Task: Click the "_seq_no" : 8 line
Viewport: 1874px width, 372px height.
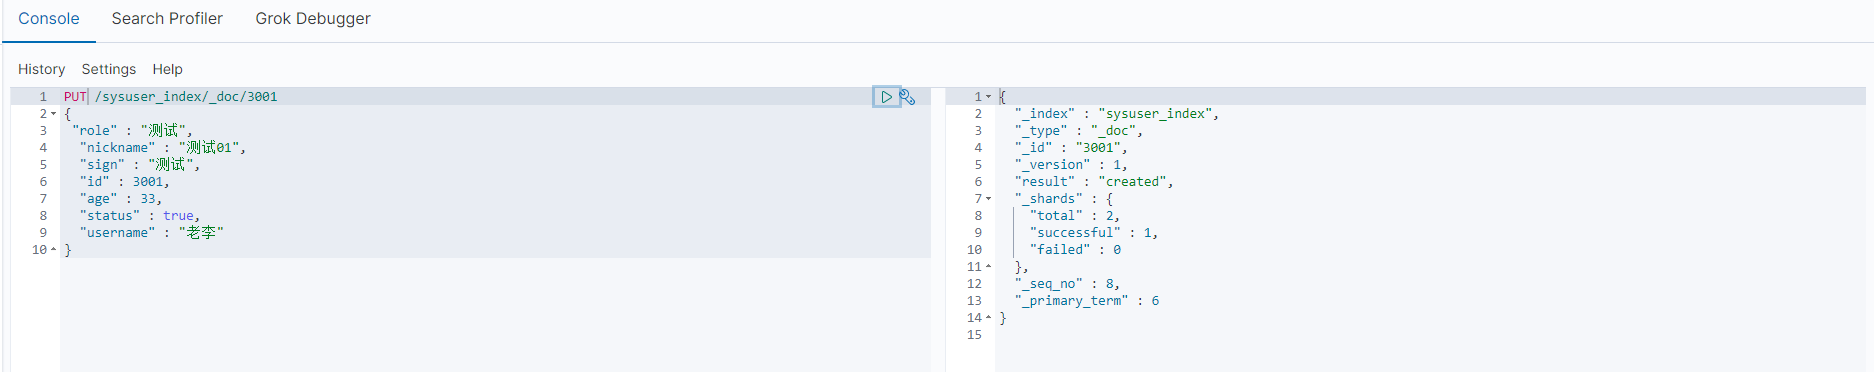Action: pos(1067,284)
